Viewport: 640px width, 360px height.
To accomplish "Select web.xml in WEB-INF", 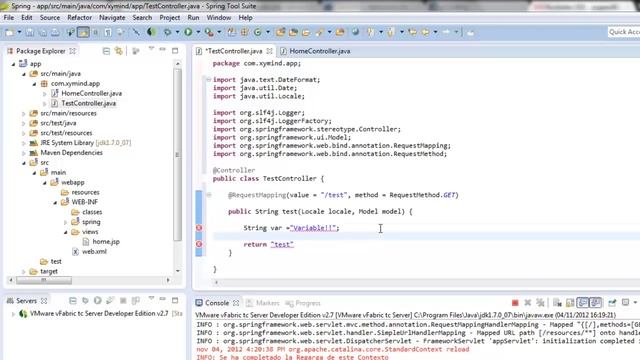I will click(x=94, y=251).
